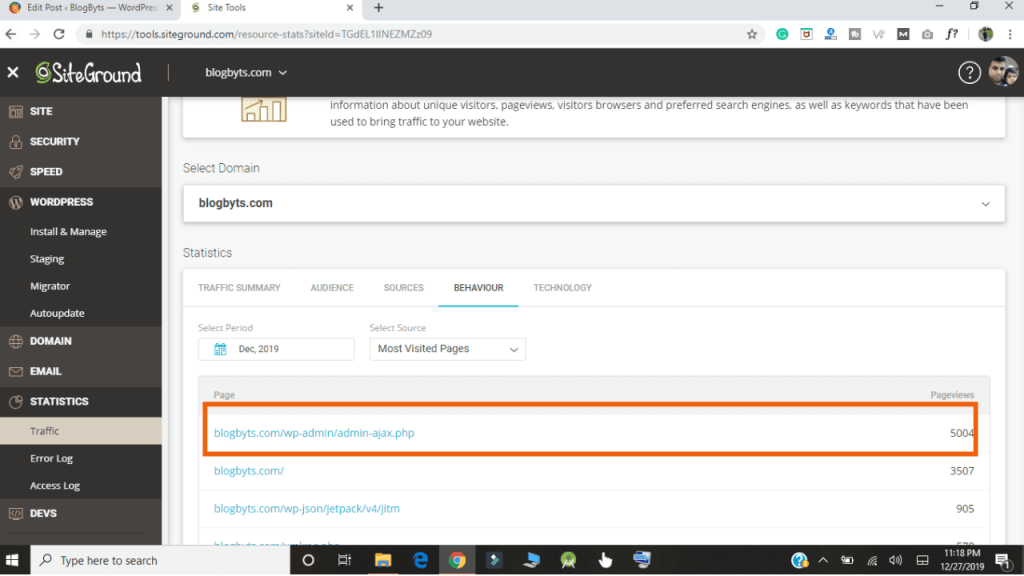Click the help question mark icon
Viewport: 1024px width, 576px height.
tap(969, 72)
